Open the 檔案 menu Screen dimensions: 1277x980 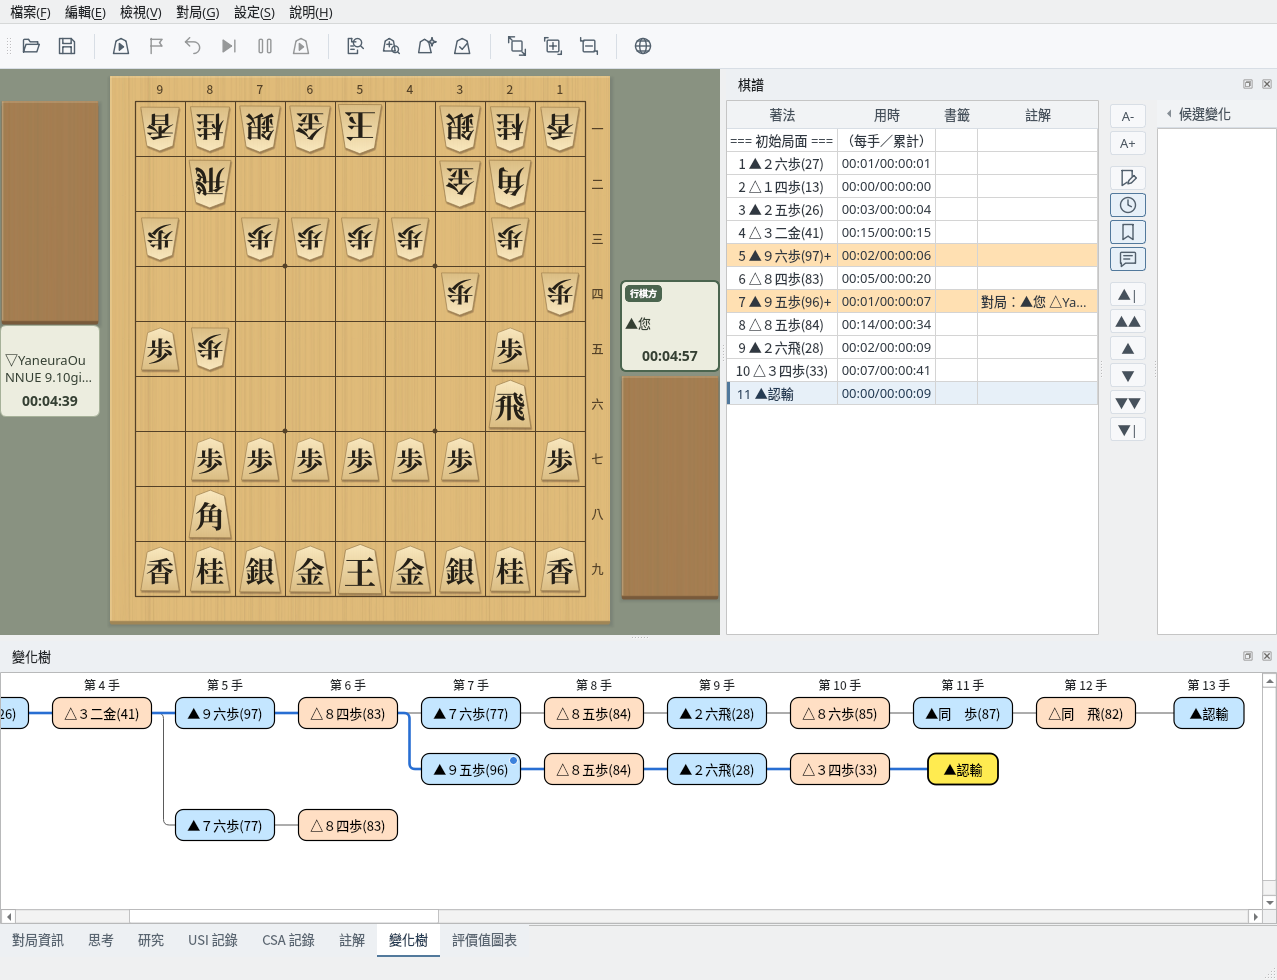(x=30, y=12)
